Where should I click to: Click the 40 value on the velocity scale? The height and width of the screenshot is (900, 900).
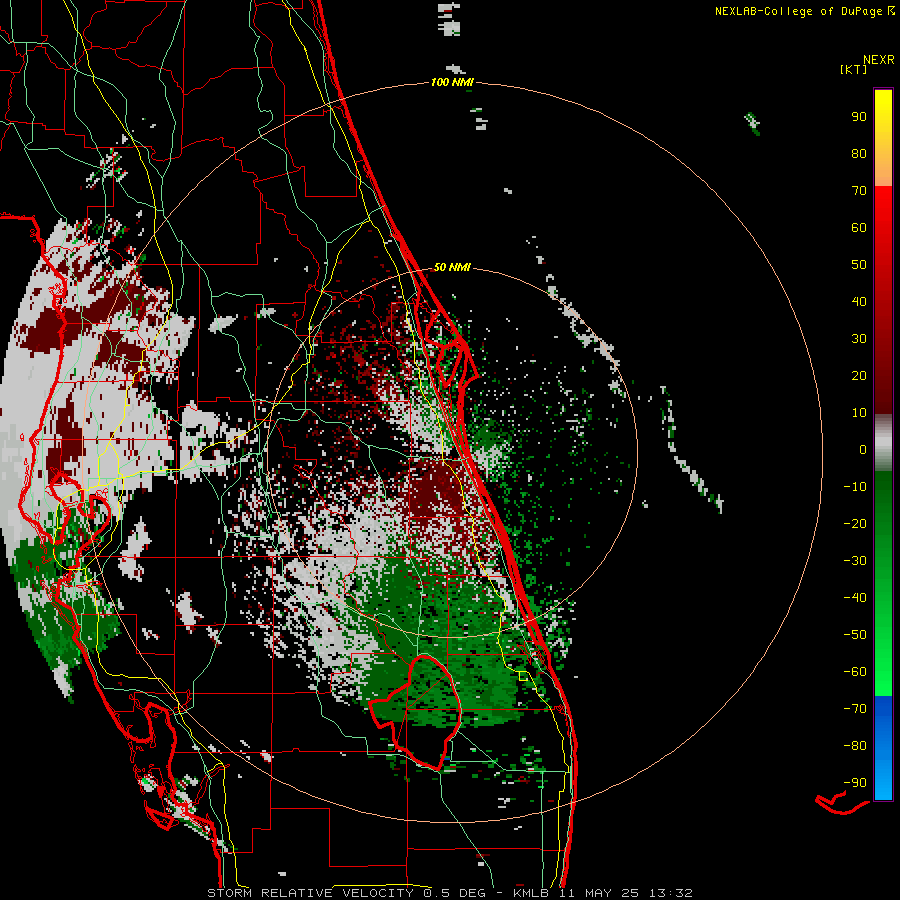tap(859, 301)
